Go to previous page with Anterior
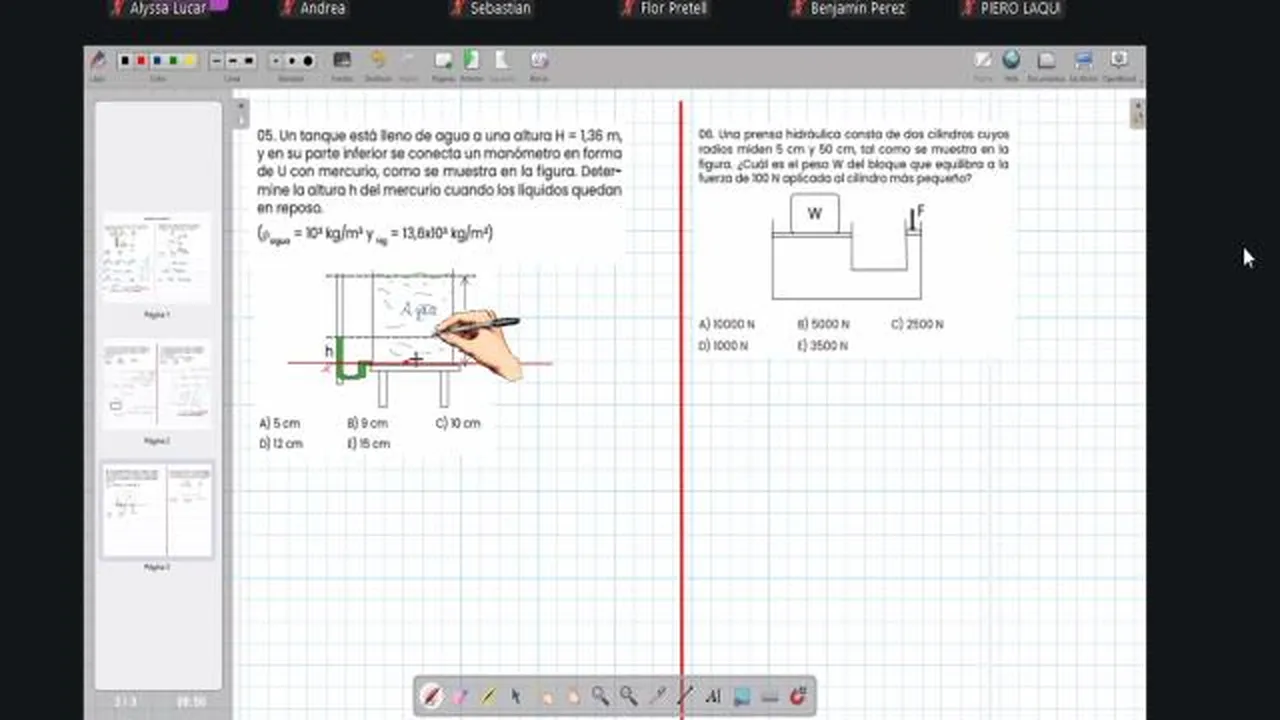1280x720 pixels. (471, 64)
